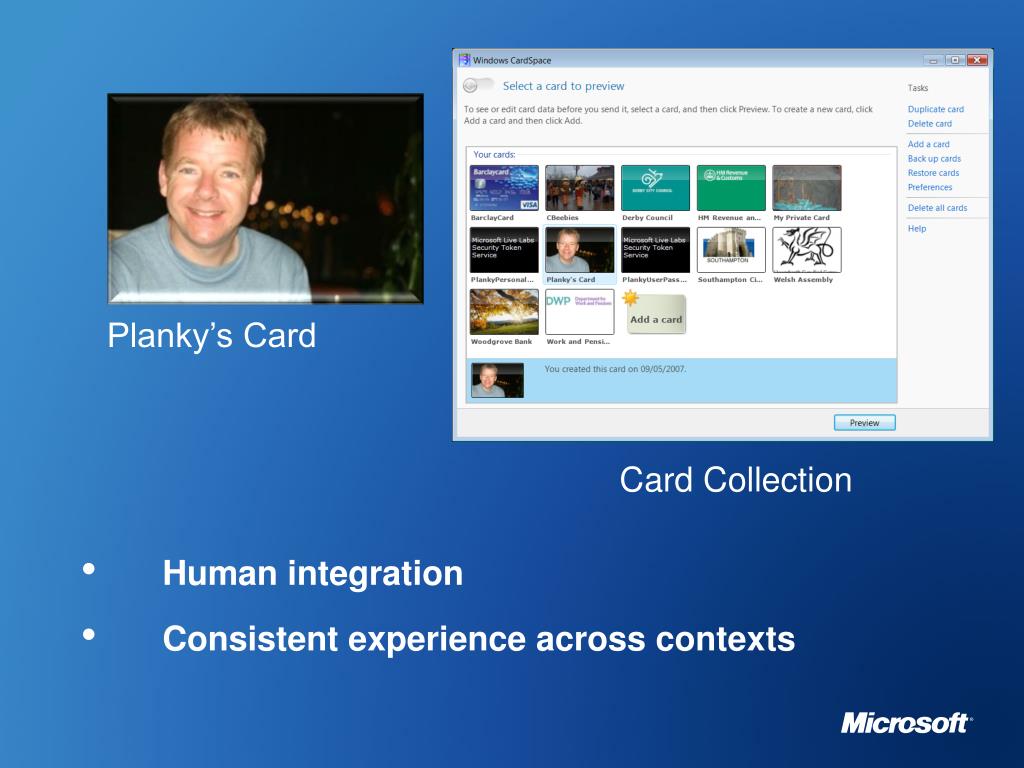Click the 'Planky's Card' slide caption
The image size is (1024, 768).
coord(212,336)
